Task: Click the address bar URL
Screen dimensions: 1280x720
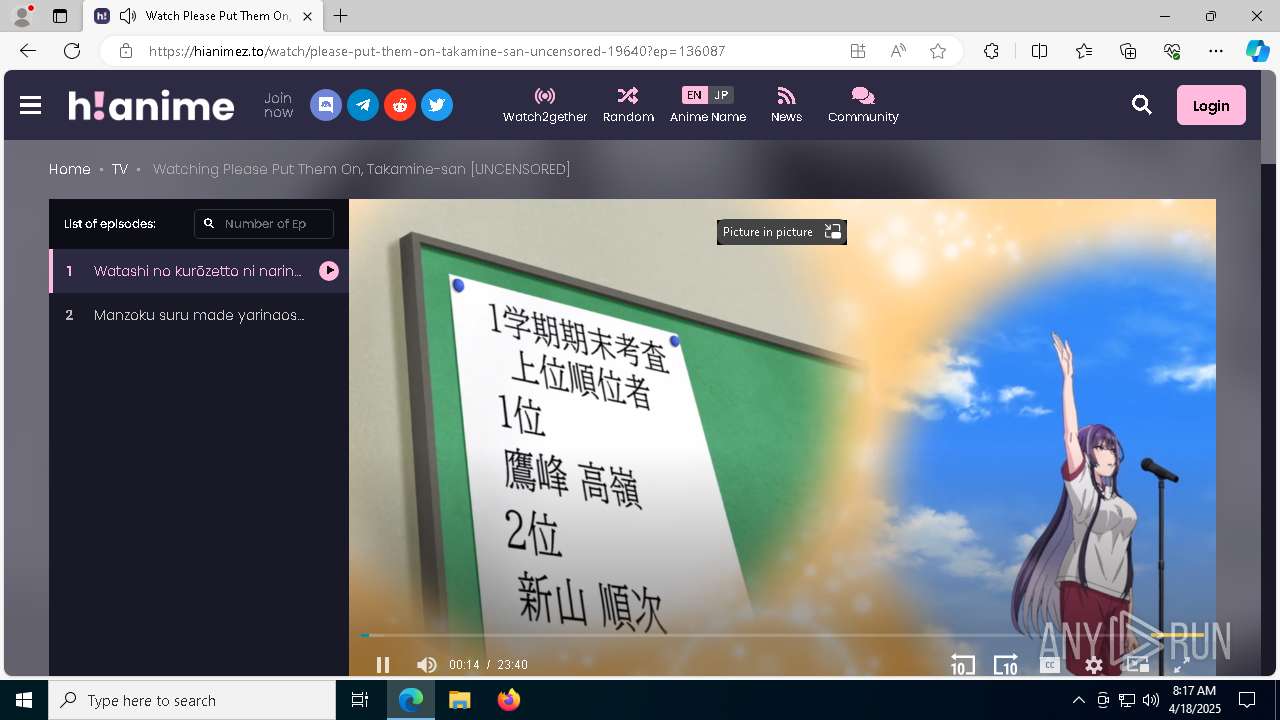Action: point(437,51)
